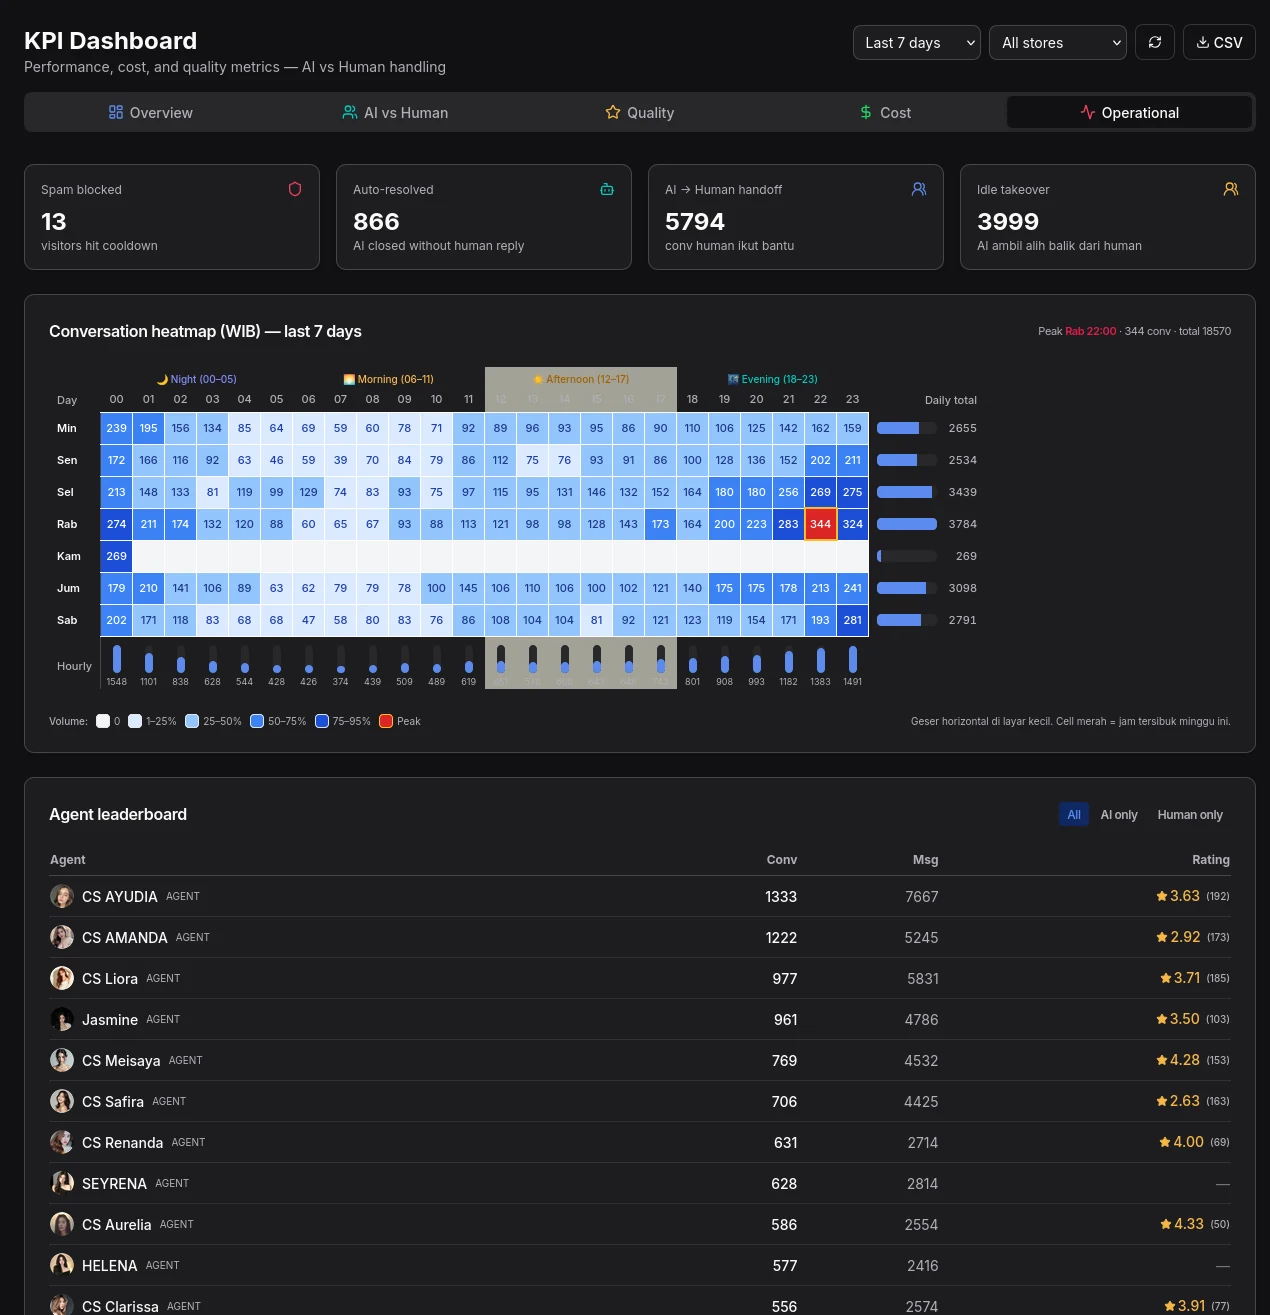Click the refresh icon button

(x=1155, y=42)
